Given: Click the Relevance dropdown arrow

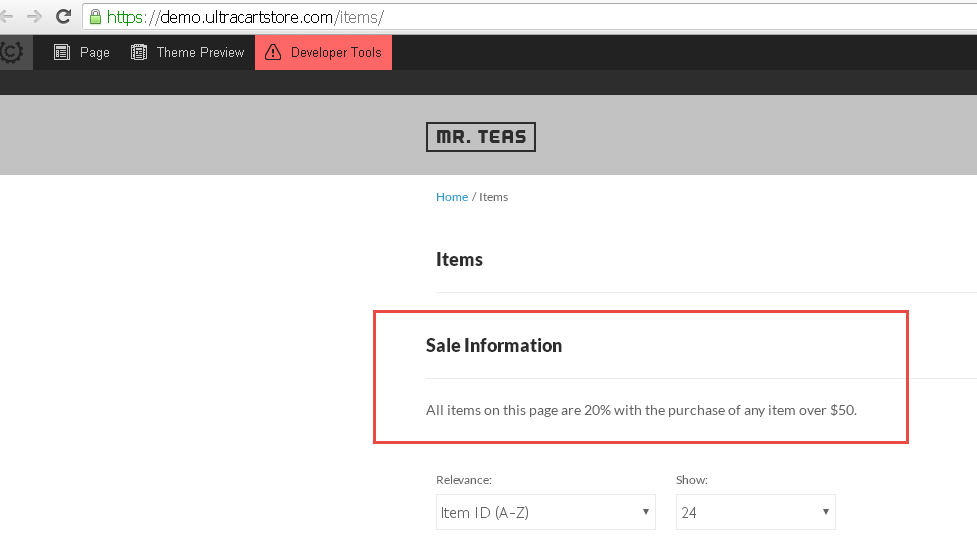Looking at the screenshot, I should pos(646,511).
